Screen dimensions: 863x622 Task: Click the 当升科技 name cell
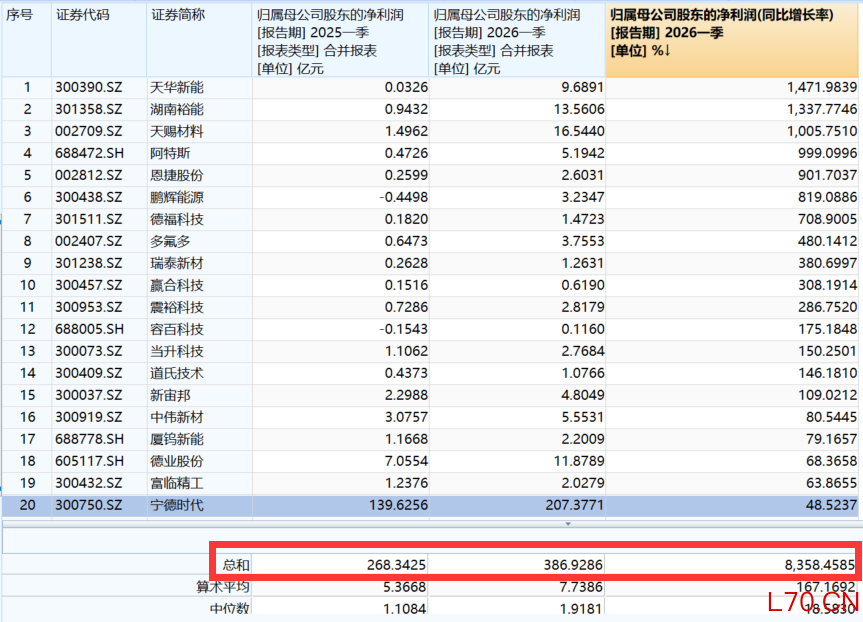coord(177,352)
